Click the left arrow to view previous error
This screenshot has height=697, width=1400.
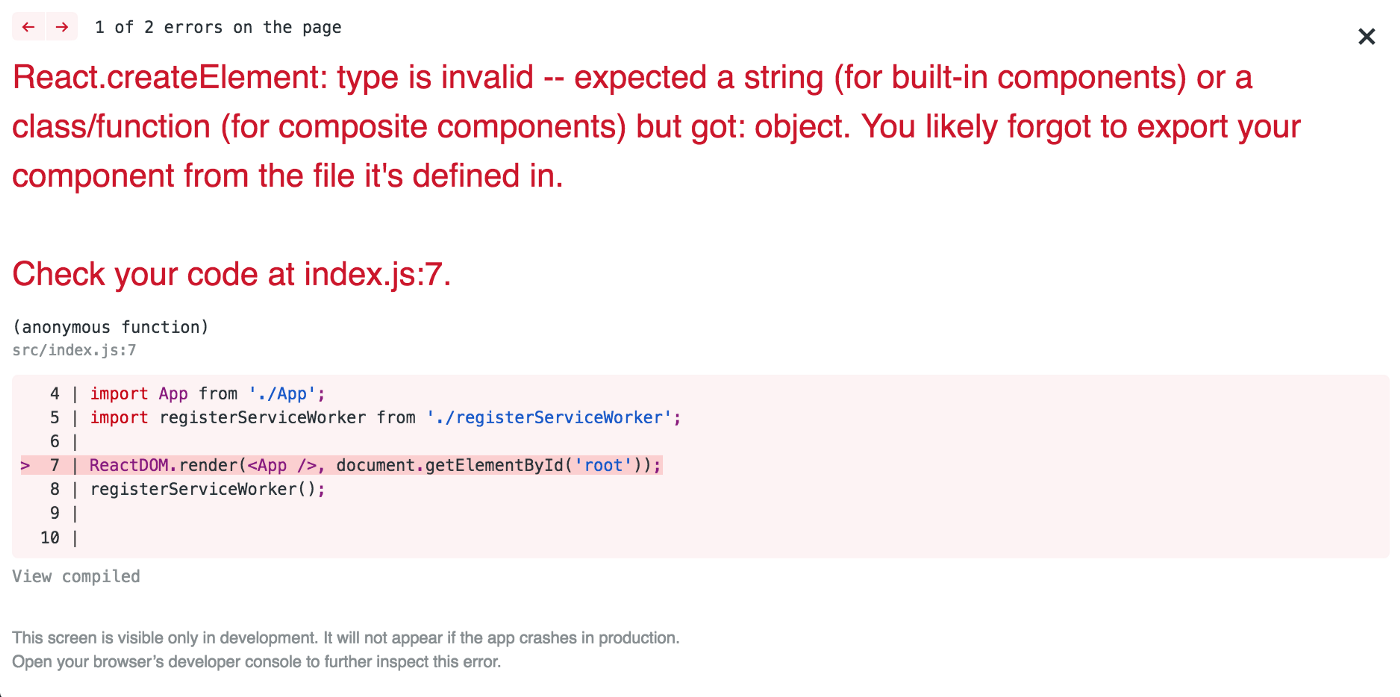click(x=28, y=27)
